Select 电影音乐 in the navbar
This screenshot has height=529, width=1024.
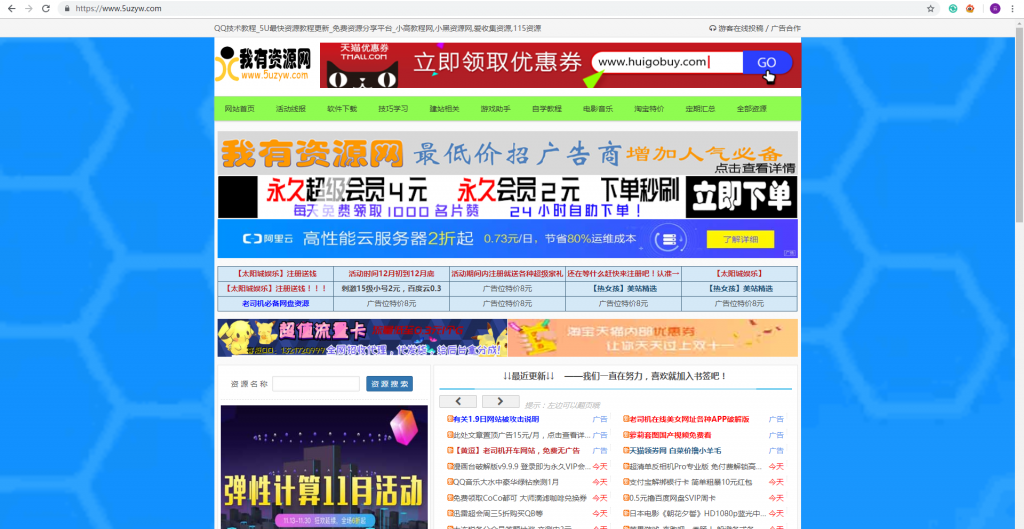[x=598, y=109]
